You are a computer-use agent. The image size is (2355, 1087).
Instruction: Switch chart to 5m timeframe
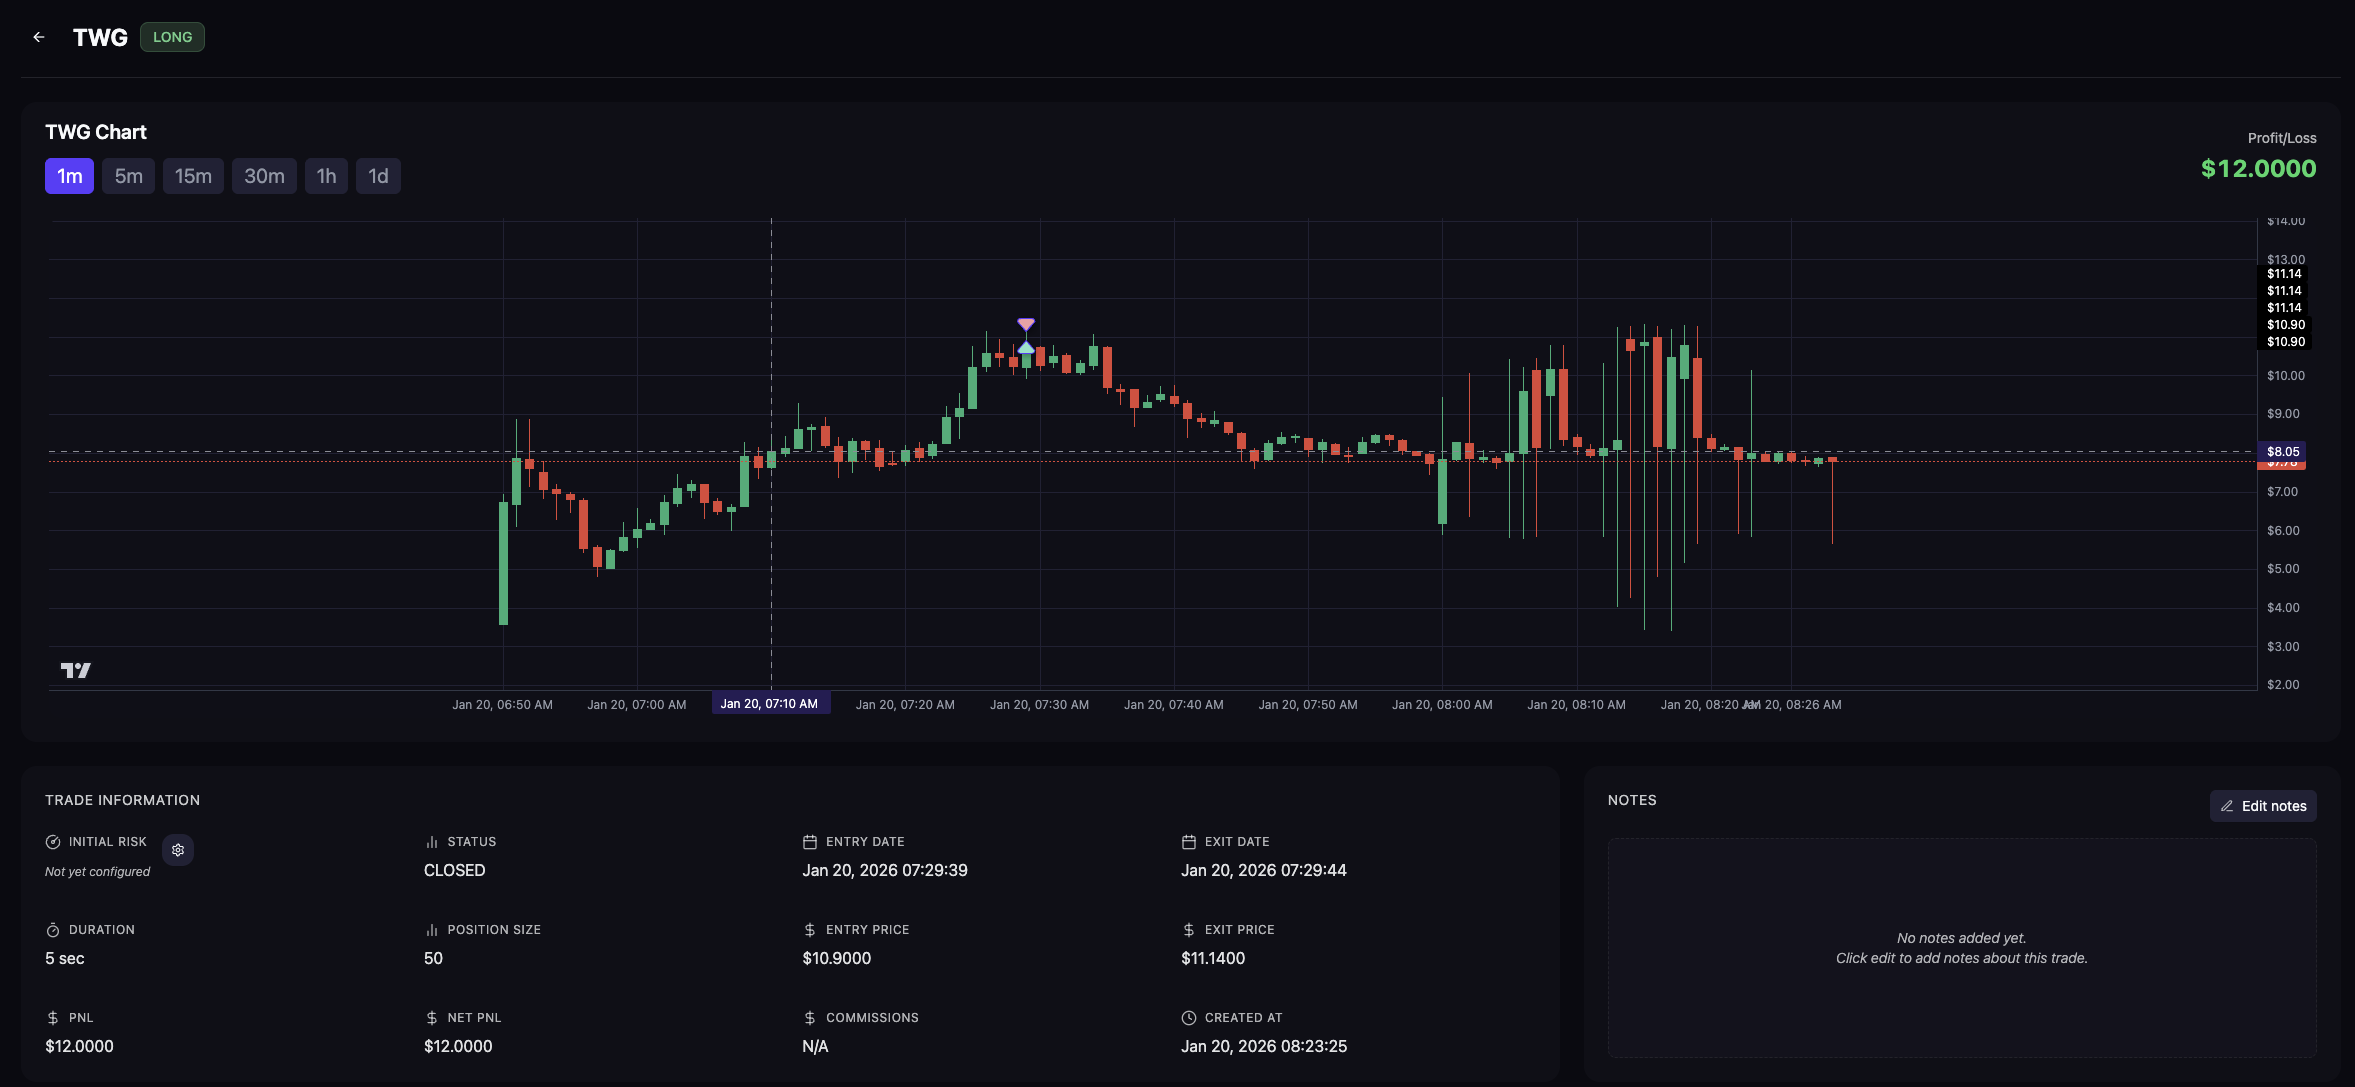pos(128,176)
